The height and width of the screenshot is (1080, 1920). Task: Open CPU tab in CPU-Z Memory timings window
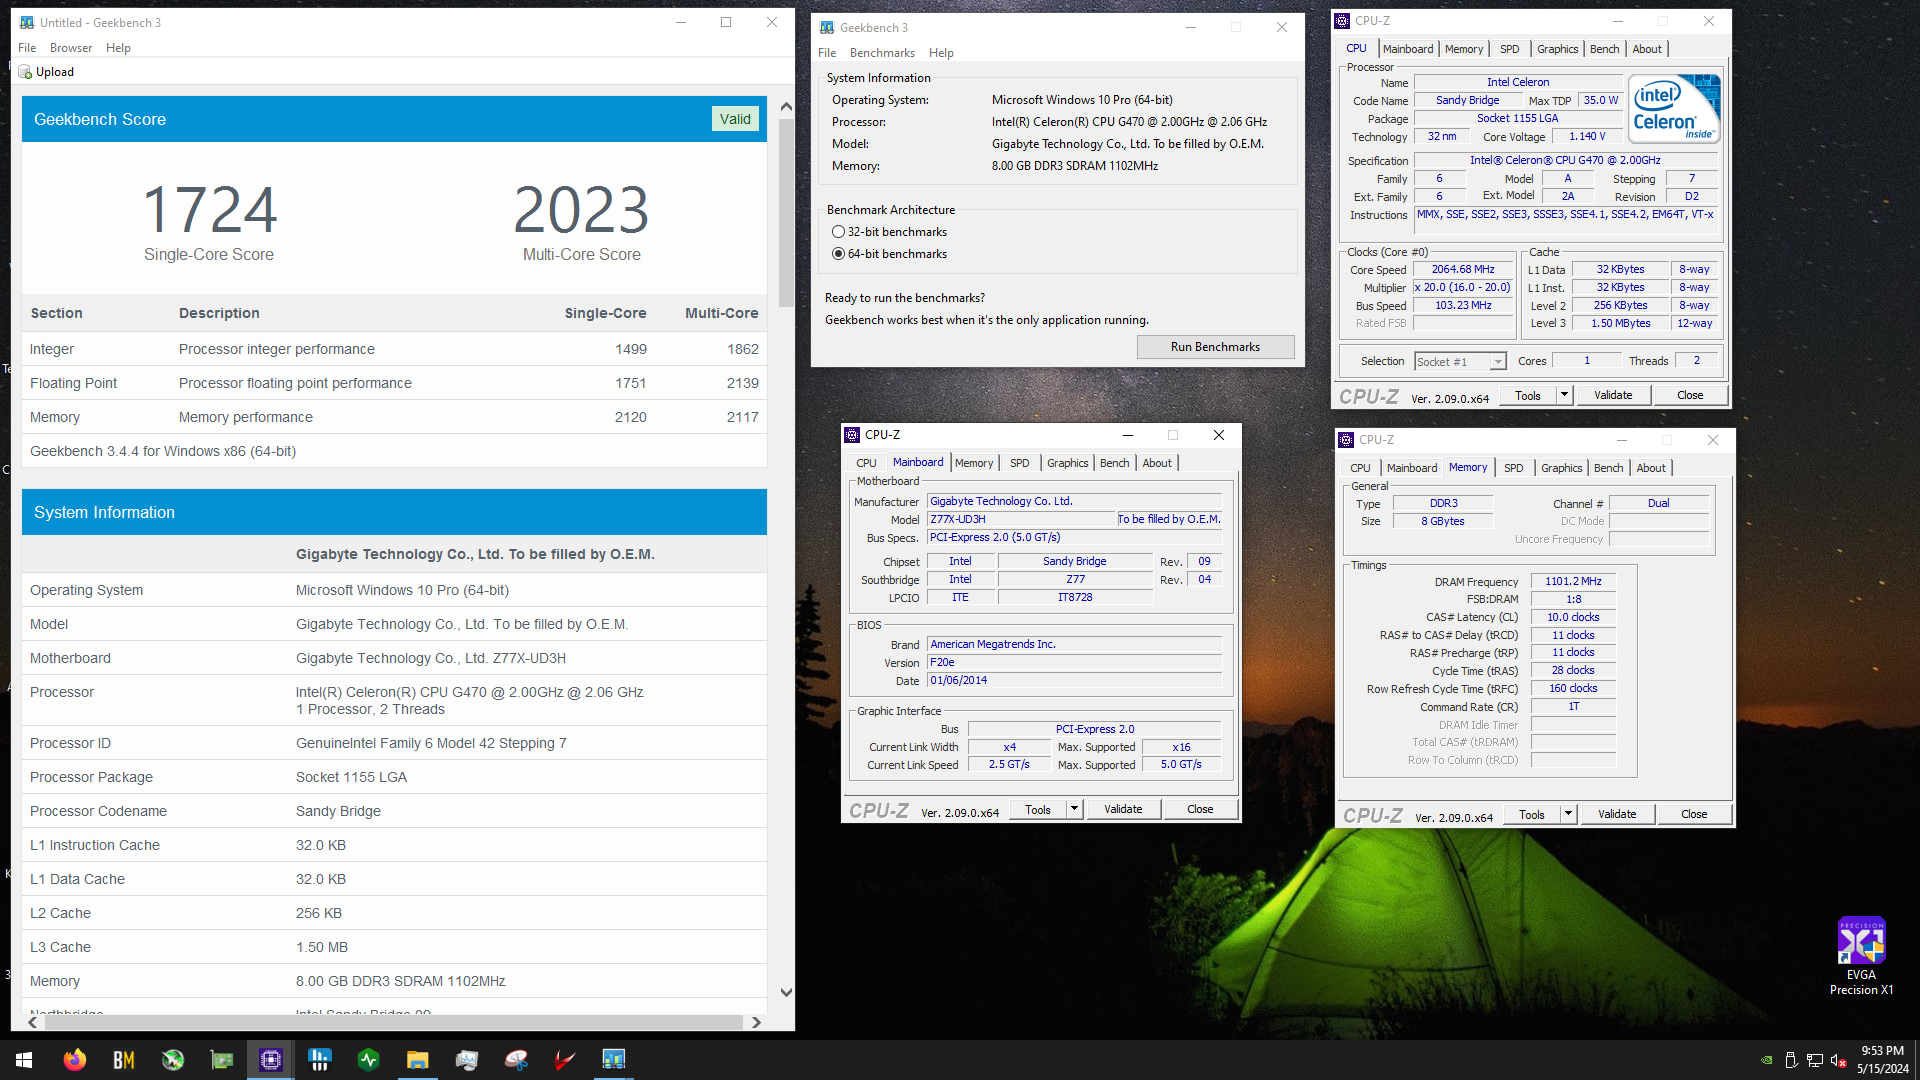tap(1360, 468)
